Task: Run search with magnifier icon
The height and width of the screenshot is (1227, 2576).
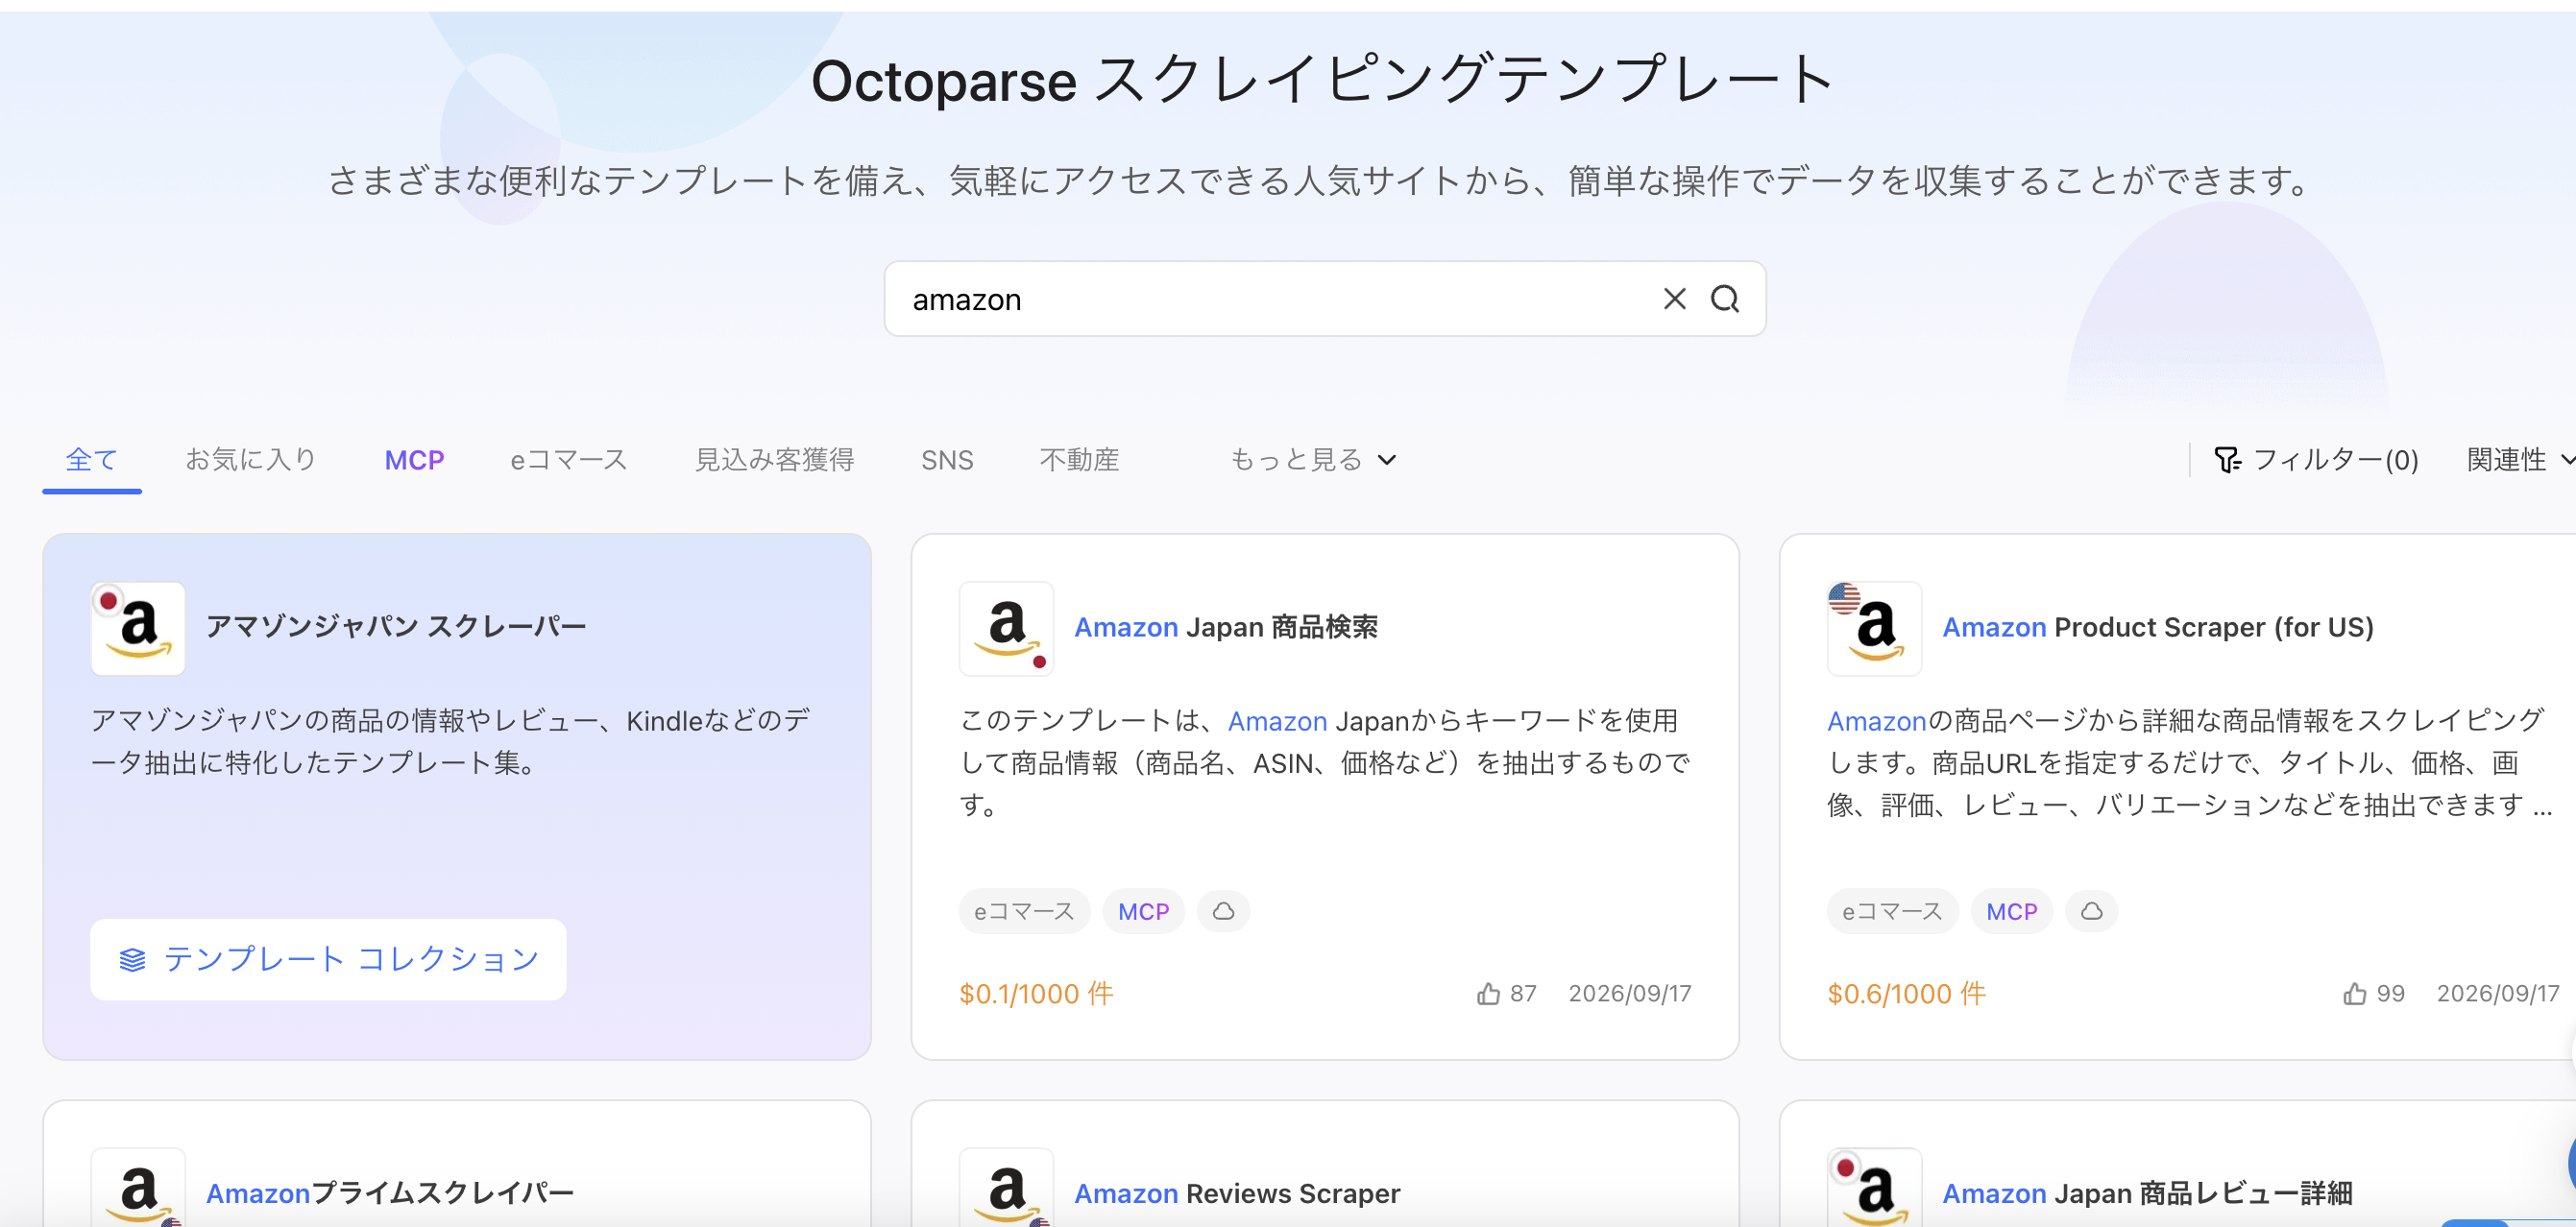Action: coord(1725,299)
